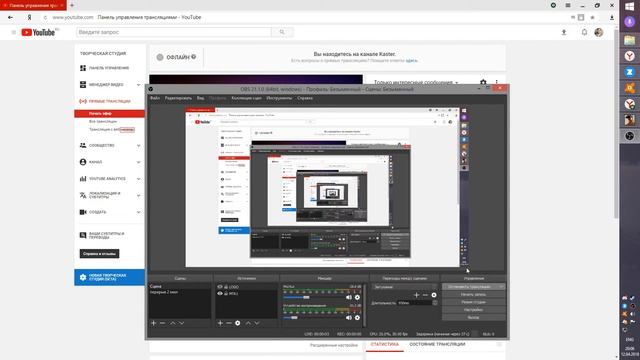The height and width of the screenshot is (360, 640).
Task: Click the YouTube logo
Action: (x=38, y=32)
